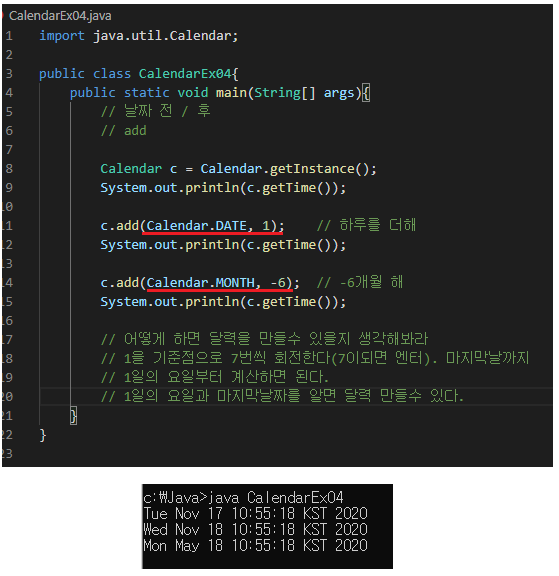Viewport: 559px width, 576px height.
Task: Select the CalendarEx04.java tab
Action: point(60,16)
